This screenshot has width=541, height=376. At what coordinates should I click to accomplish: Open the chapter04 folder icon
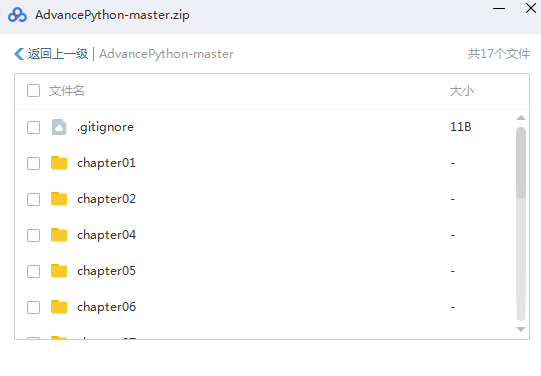(59, 235)
